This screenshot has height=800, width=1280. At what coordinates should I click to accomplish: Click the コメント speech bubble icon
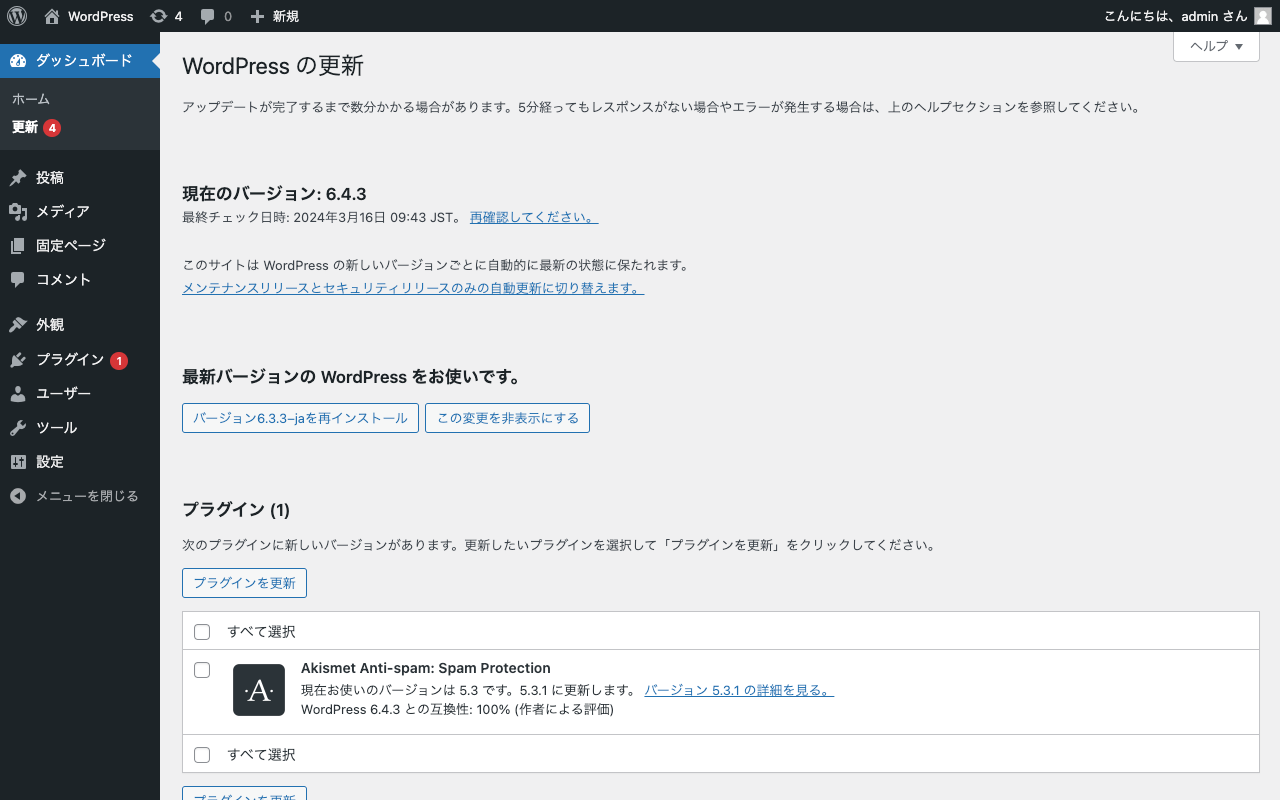coord(18,280)
